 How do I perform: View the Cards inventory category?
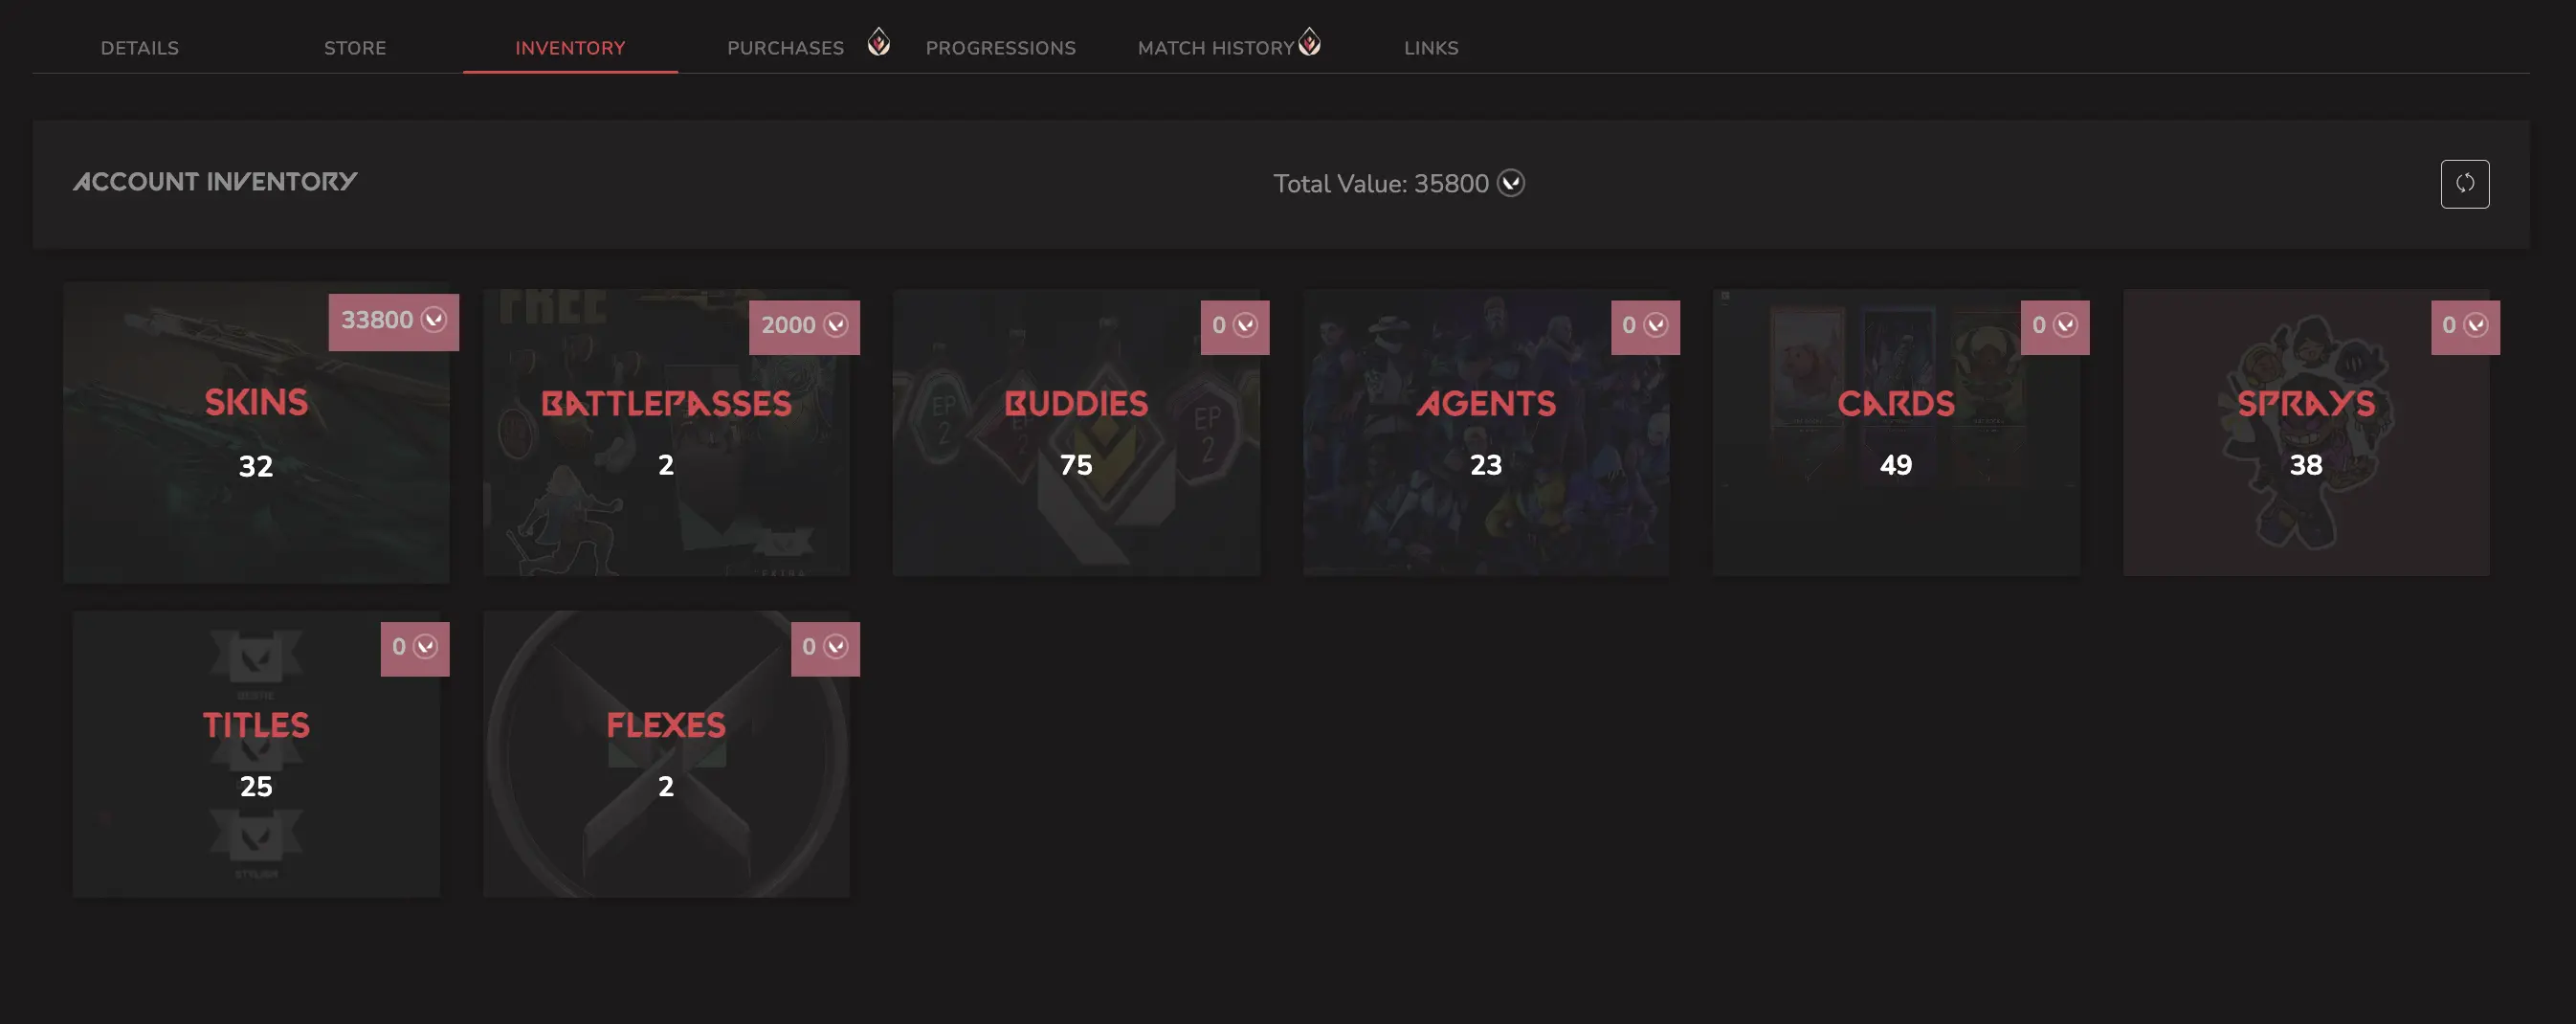pos(1896,432)
